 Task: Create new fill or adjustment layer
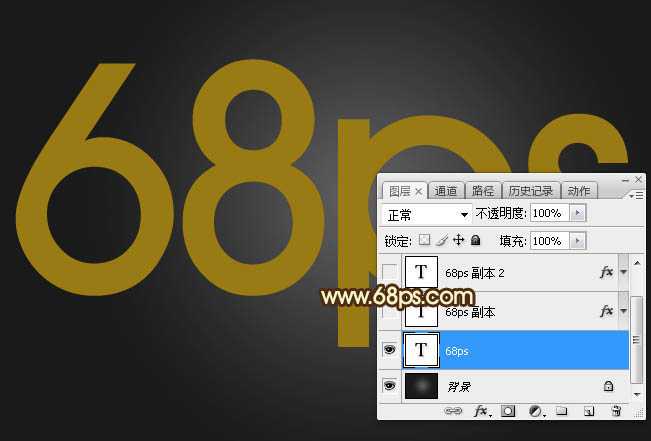[535, 410]
